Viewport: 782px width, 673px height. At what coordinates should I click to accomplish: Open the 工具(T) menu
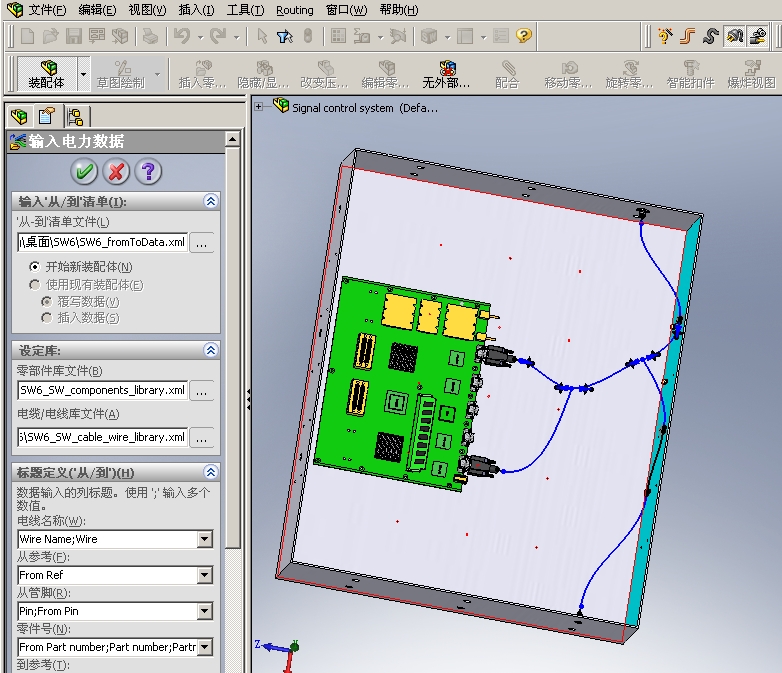(x=245, y=10)
